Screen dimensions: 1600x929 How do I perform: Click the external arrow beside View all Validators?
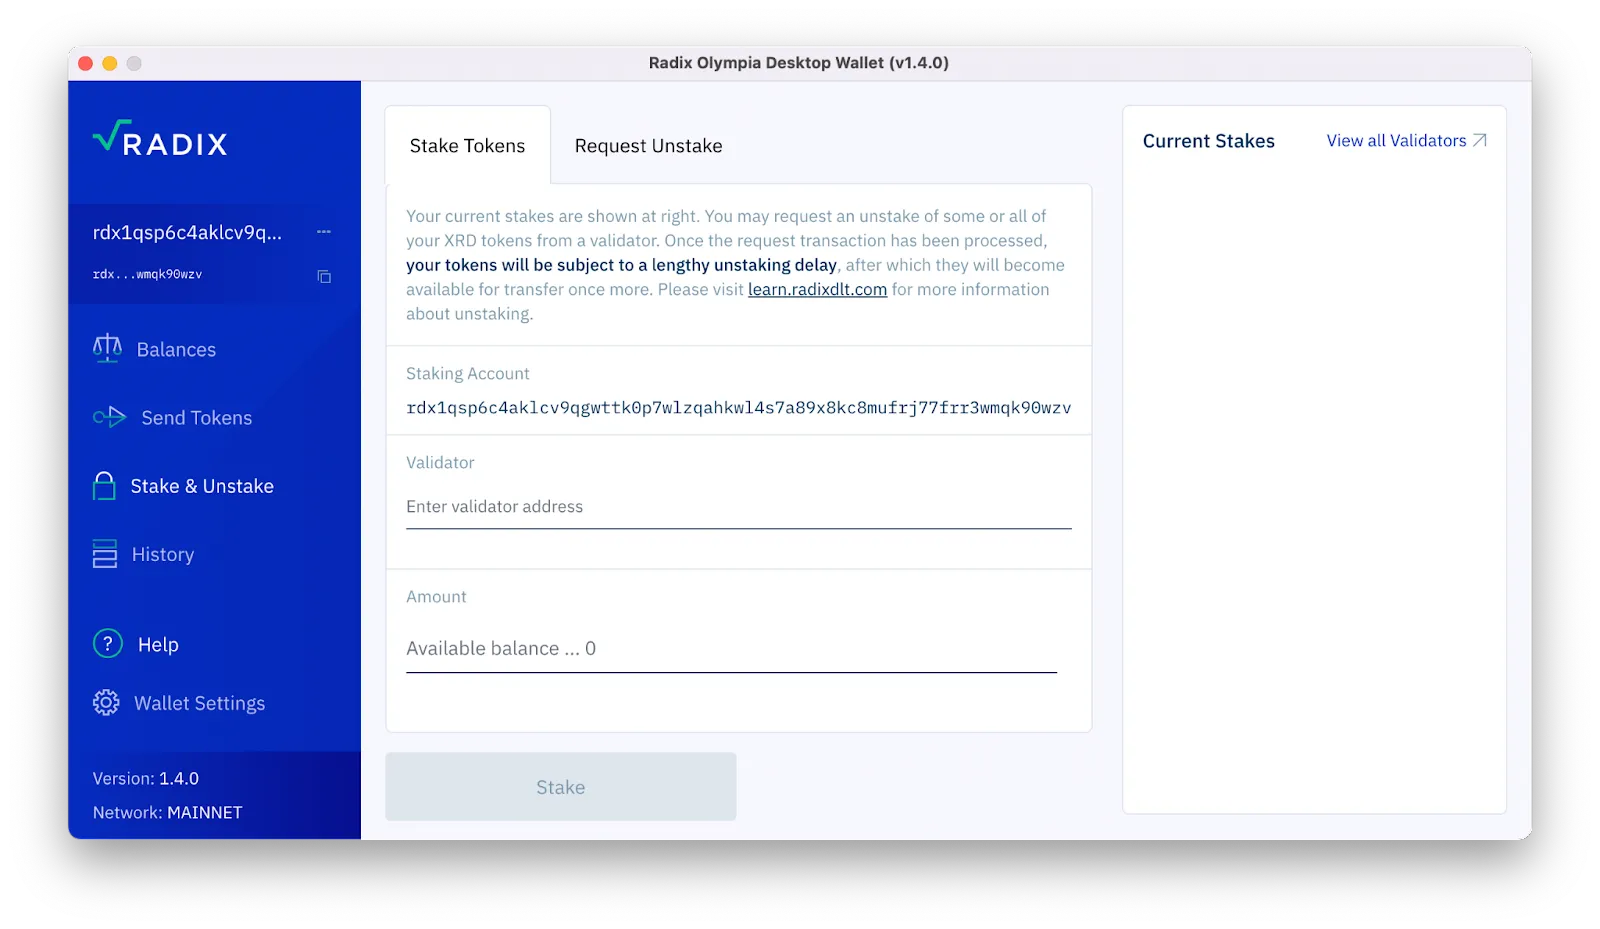pos(1480,140)
